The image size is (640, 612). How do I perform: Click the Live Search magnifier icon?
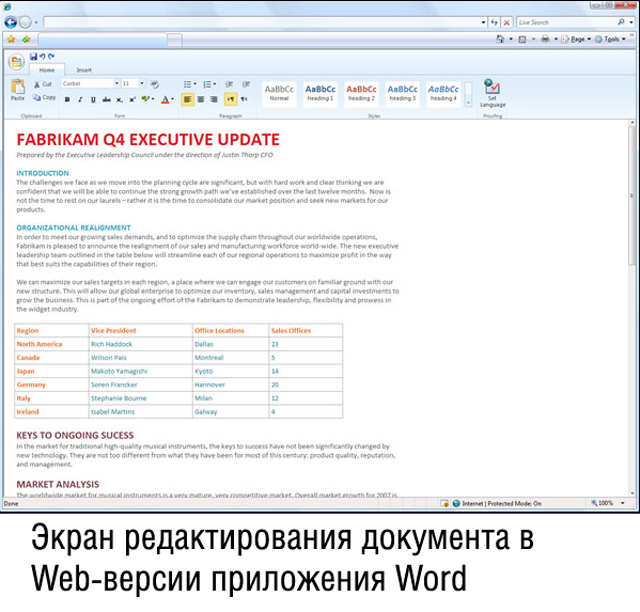[621, 22]
